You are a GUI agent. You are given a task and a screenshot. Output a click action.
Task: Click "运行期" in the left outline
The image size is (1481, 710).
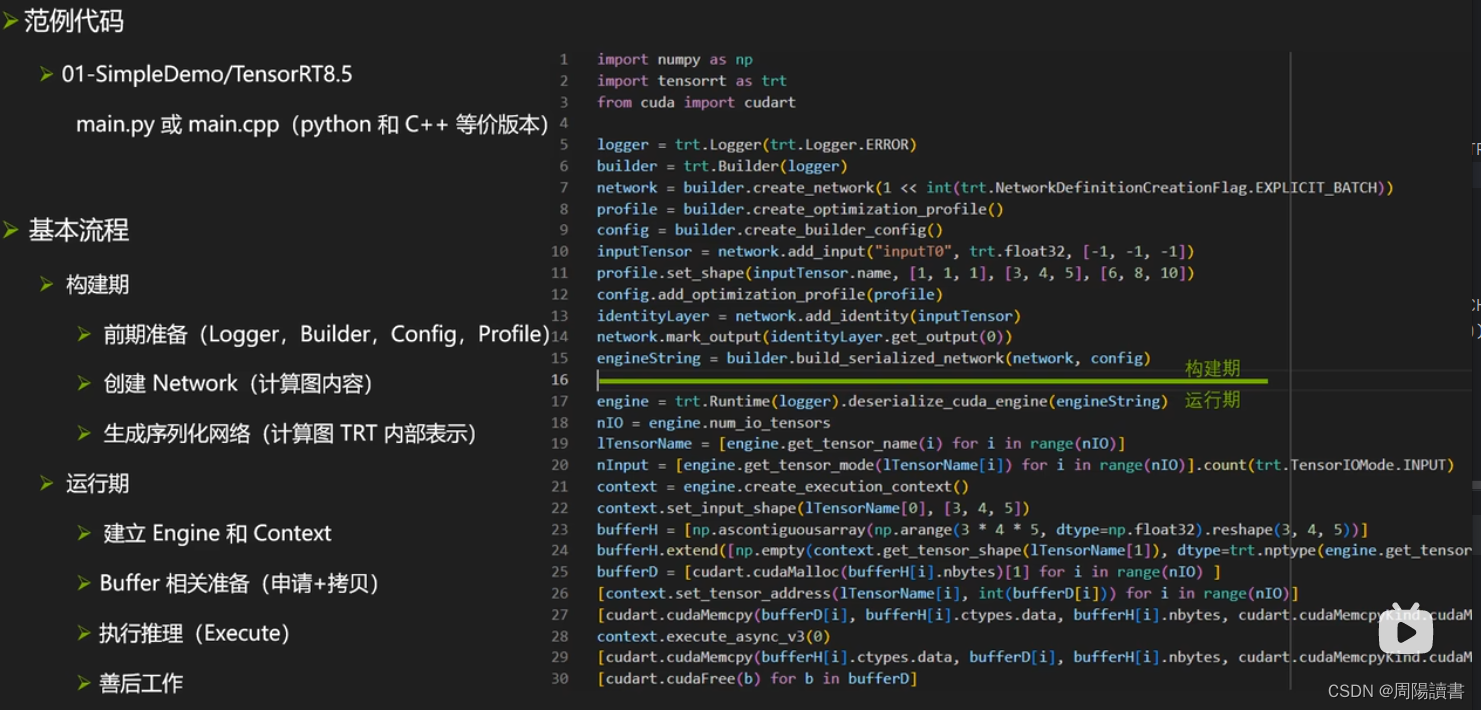click(x=97, y=484)
